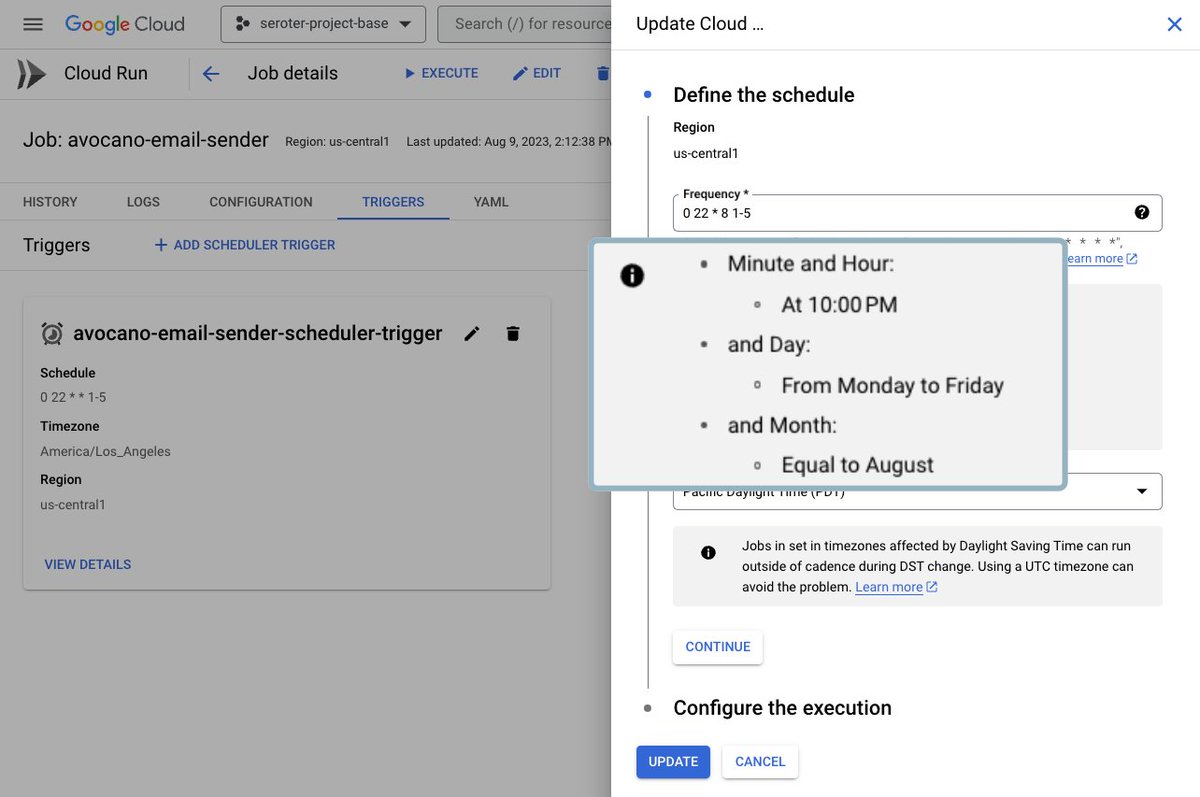Click the avocano-email-sender-scheduler-trigger name

pos(258,333)
